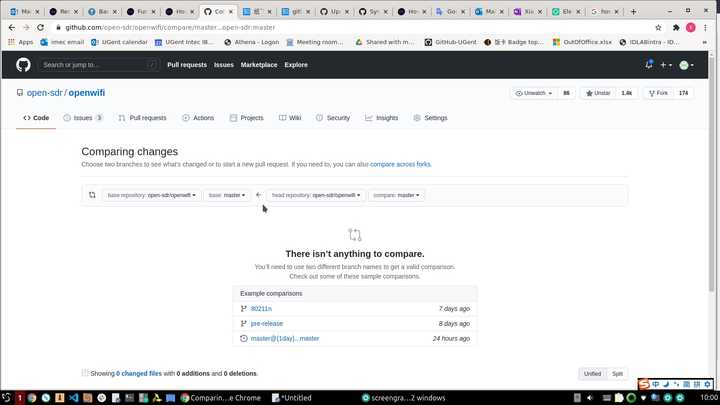Screen dimensions: 720x405
Task: Switch to the repository Issues tab
Action: [83, 118]
